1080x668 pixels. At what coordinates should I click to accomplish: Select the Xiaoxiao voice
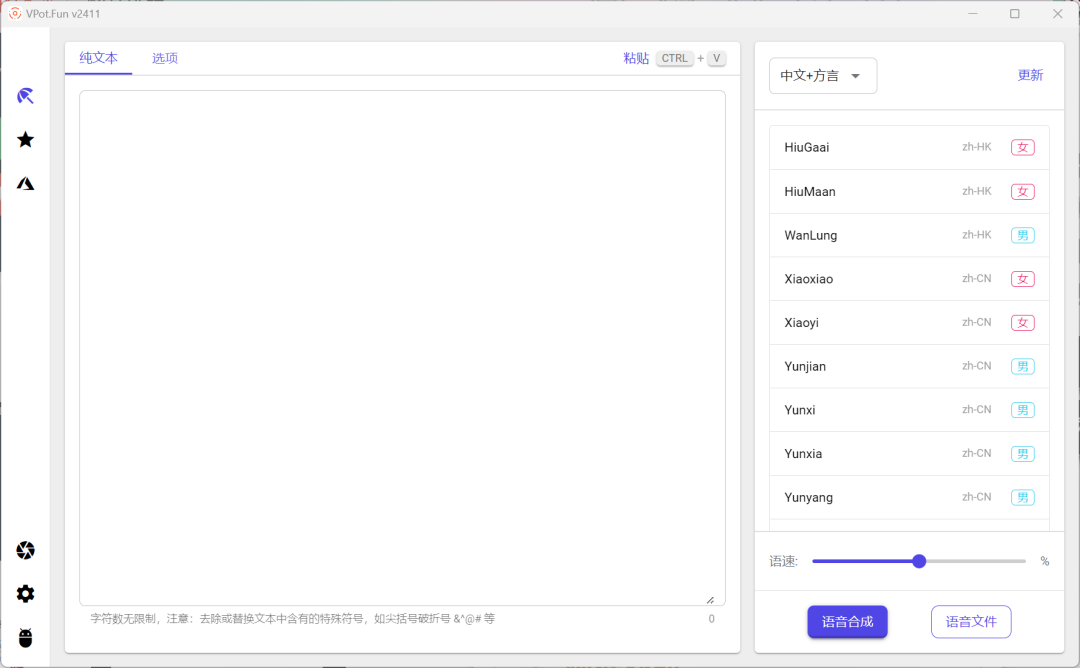pyautogui.click(x=909, y=279)
